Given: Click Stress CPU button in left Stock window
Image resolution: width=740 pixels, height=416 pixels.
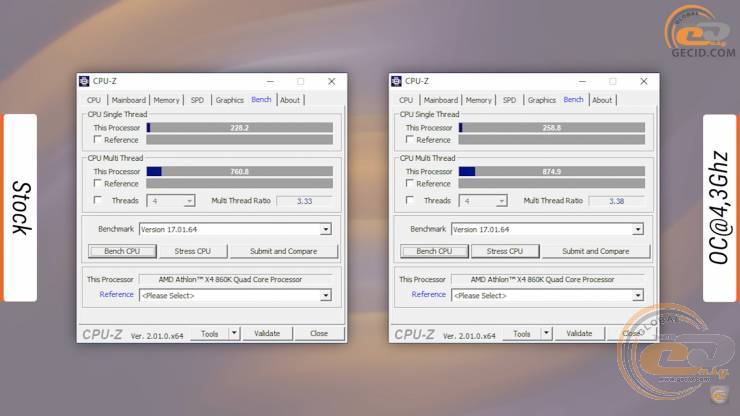Looking at the screenshot, I should click(x=193, y=251).
